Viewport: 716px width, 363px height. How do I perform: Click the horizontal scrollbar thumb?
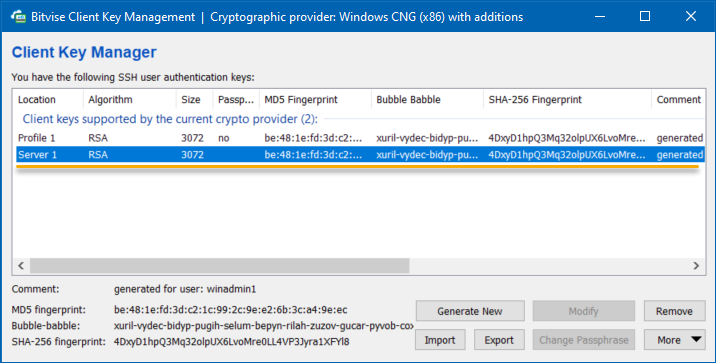click(x=220, y=265)
